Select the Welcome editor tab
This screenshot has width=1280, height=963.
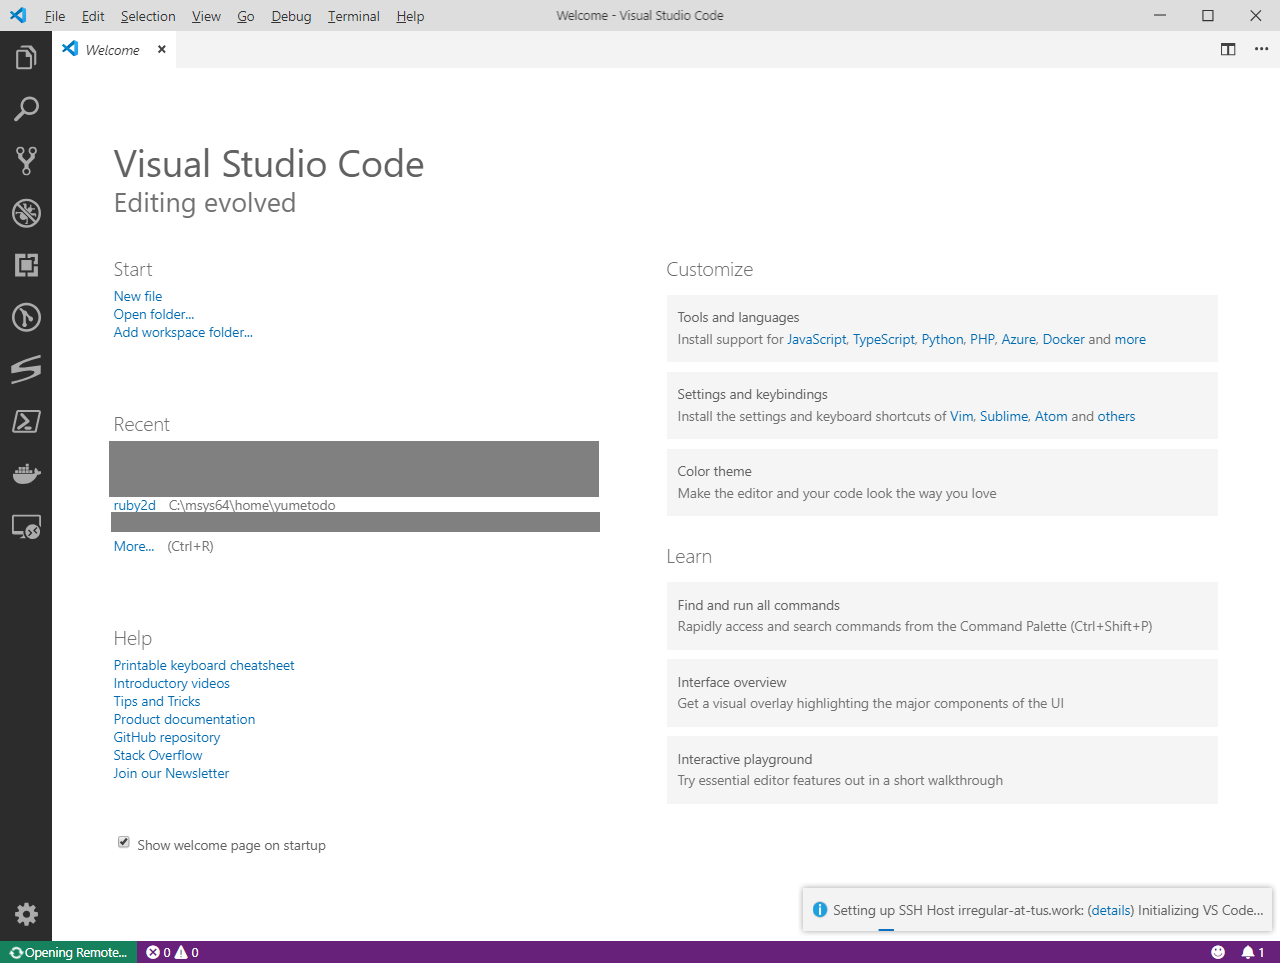point(114,49)
